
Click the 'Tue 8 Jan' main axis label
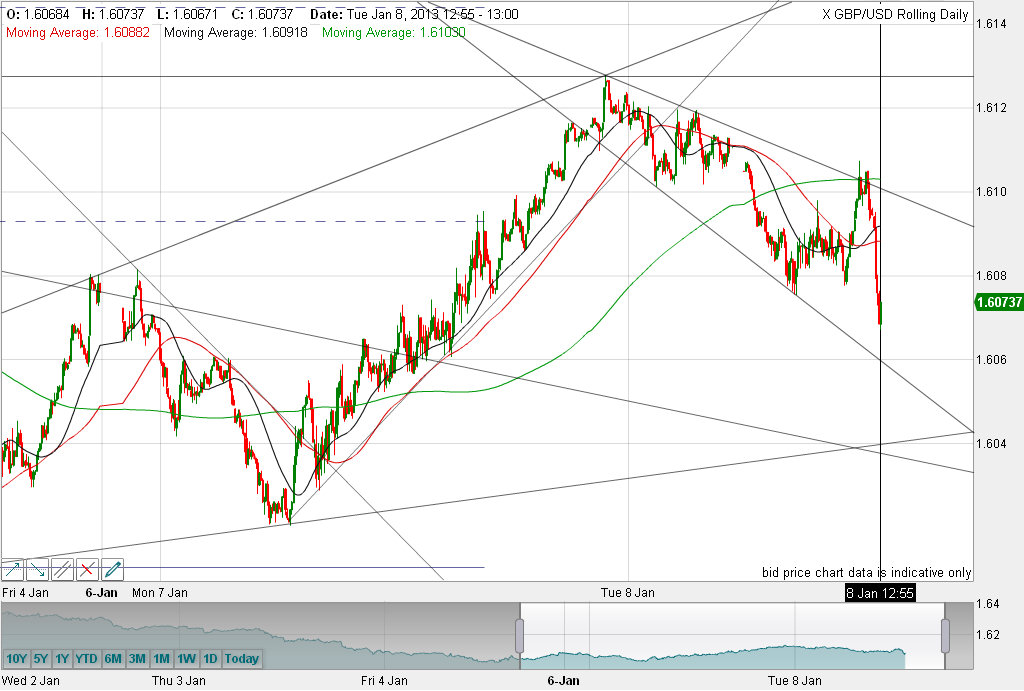tap(628, 592)
